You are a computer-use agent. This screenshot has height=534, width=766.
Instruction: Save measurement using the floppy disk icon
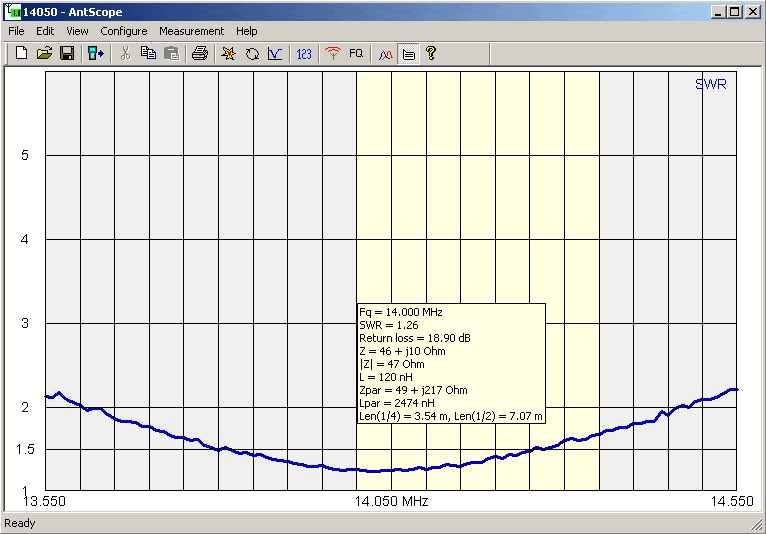66,54
